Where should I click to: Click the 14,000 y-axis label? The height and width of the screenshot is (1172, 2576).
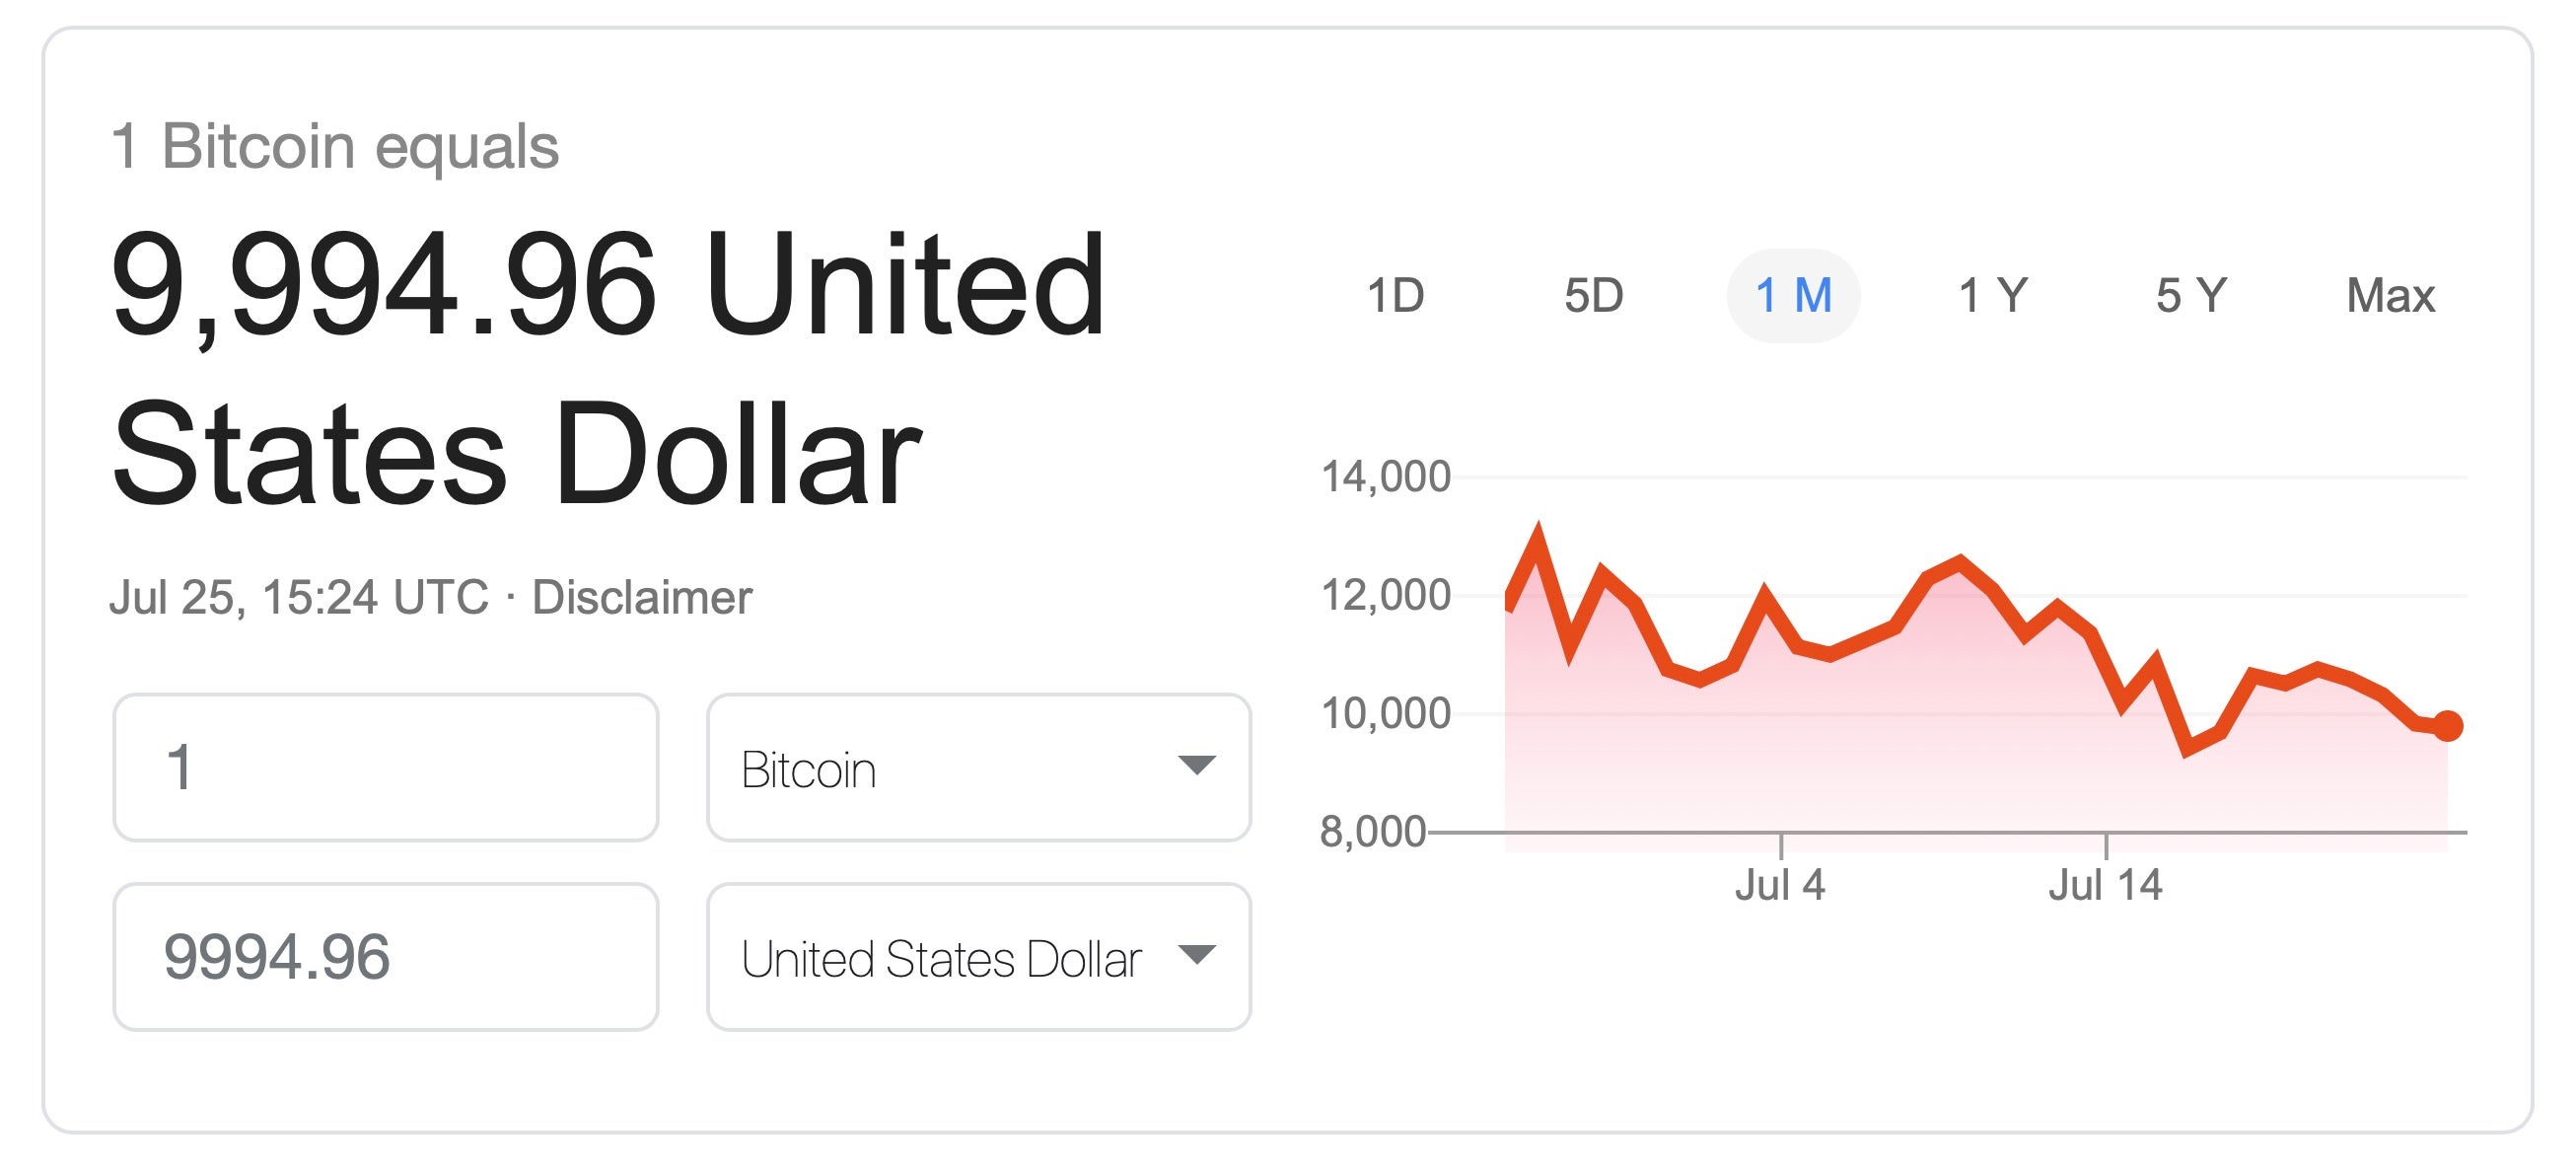coord(1386,477)
